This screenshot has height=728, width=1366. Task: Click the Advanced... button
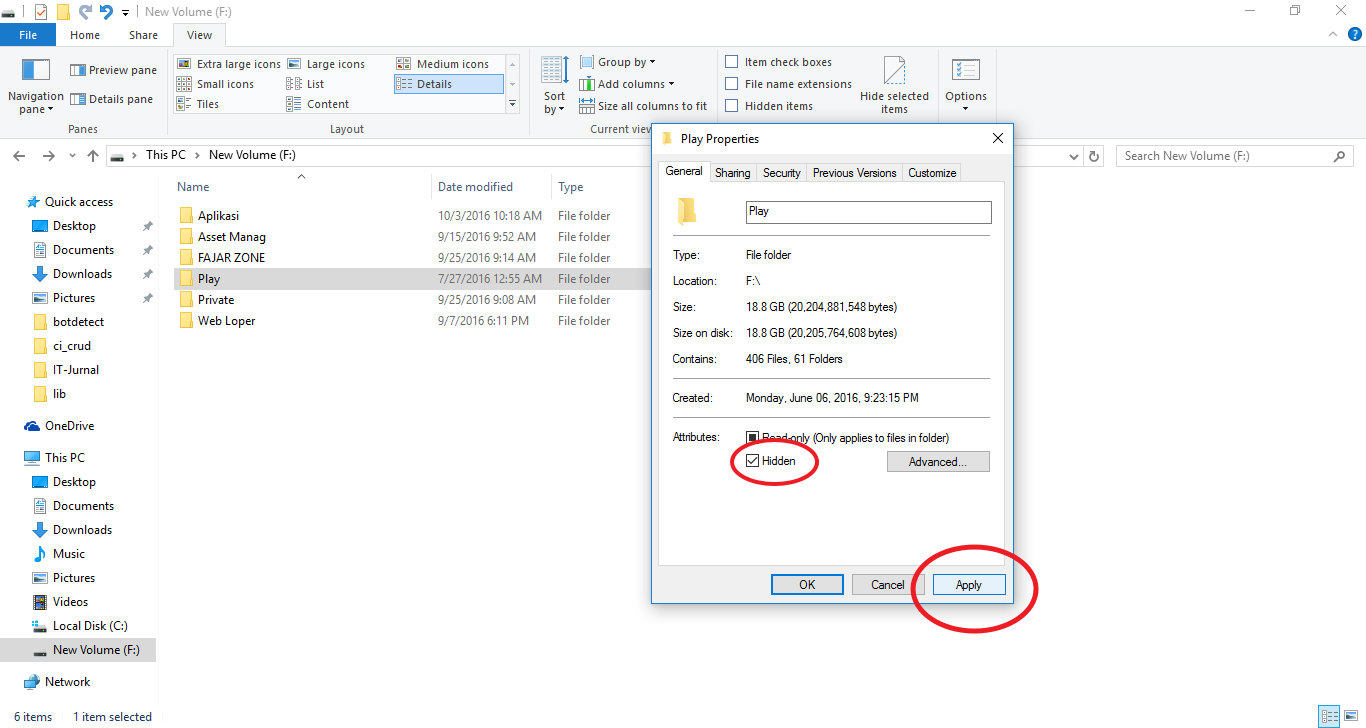[x=938, y=462]
